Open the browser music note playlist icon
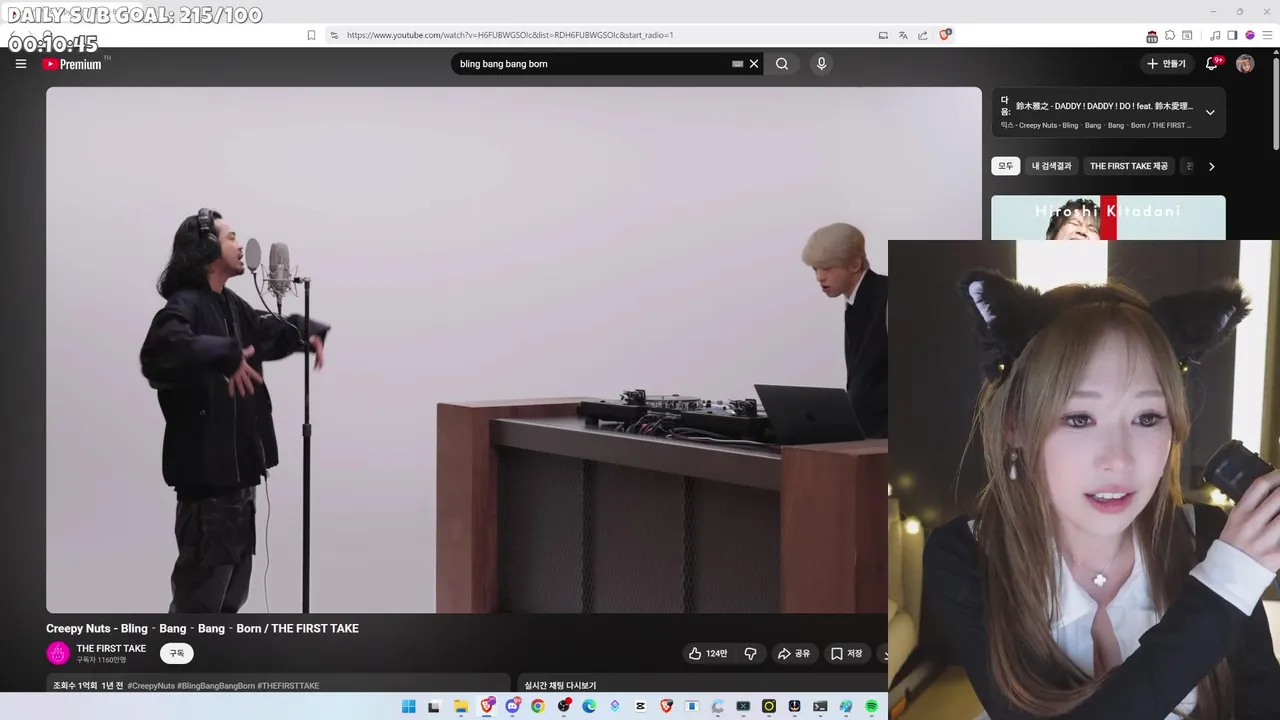The image size is (1280, 720). (x=1215, y=35)
